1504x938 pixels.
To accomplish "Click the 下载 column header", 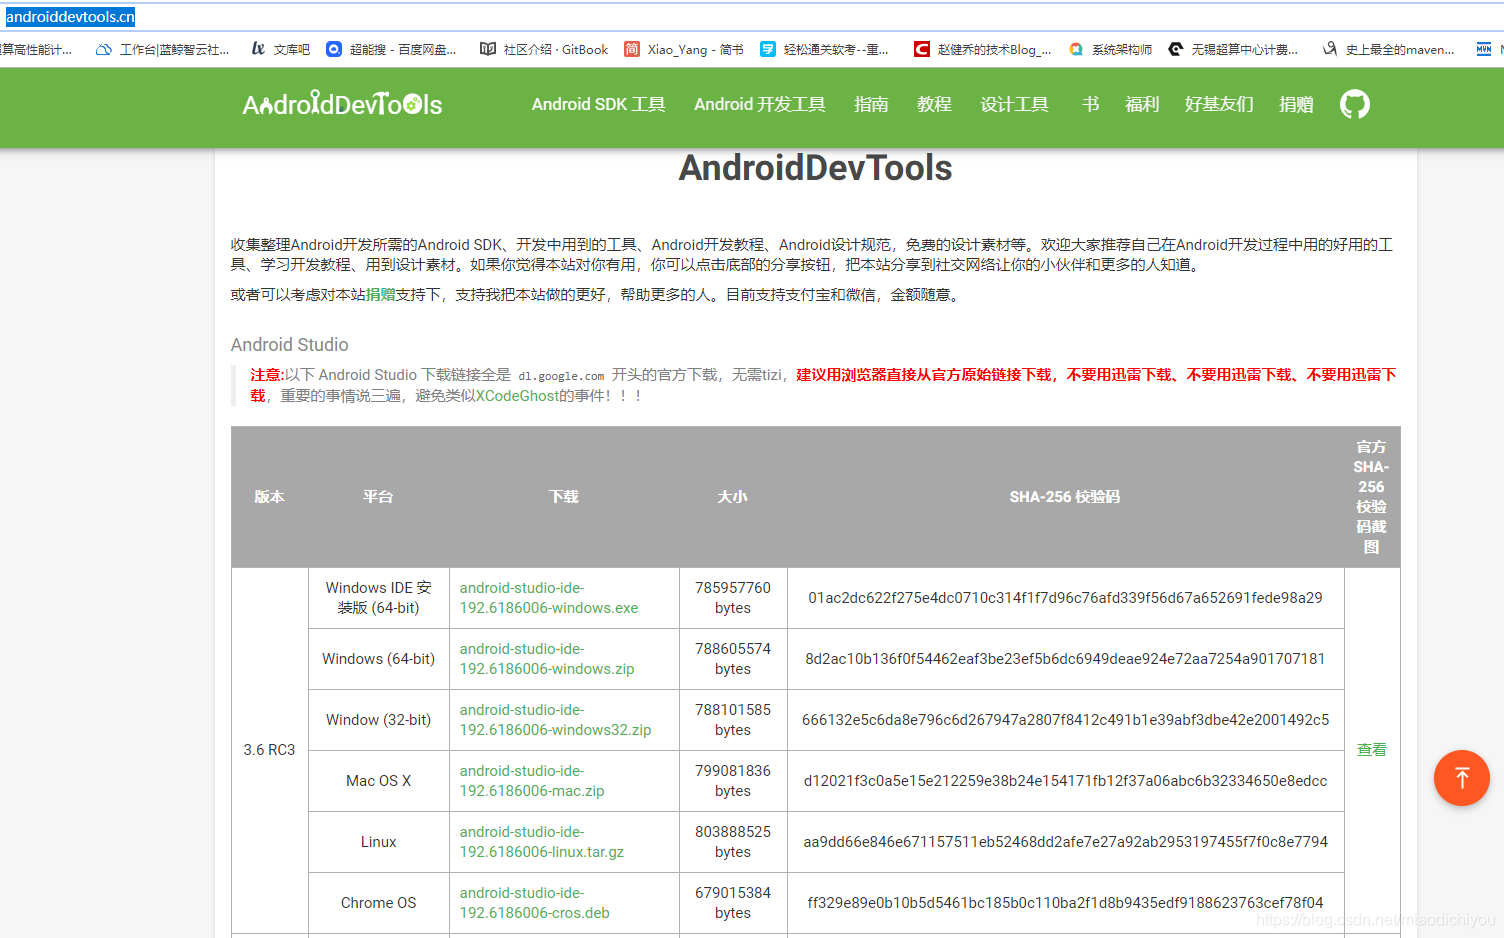I will coord(564,497).
